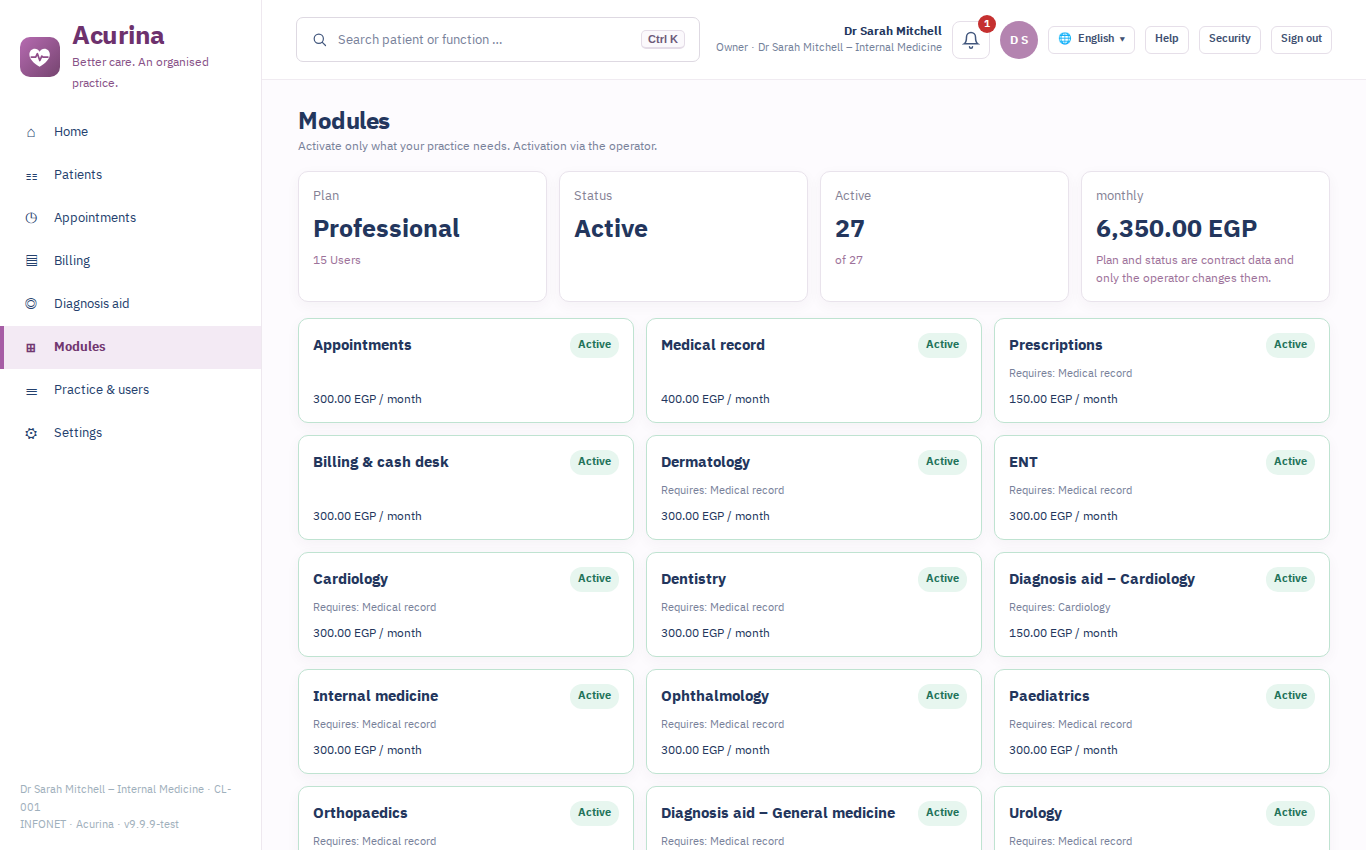Click Sign out

[1301, 39]
